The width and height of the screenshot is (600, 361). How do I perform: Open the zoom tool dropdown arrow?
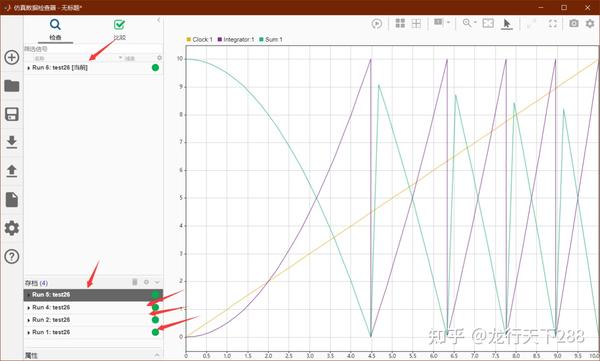tap(475, 23)
